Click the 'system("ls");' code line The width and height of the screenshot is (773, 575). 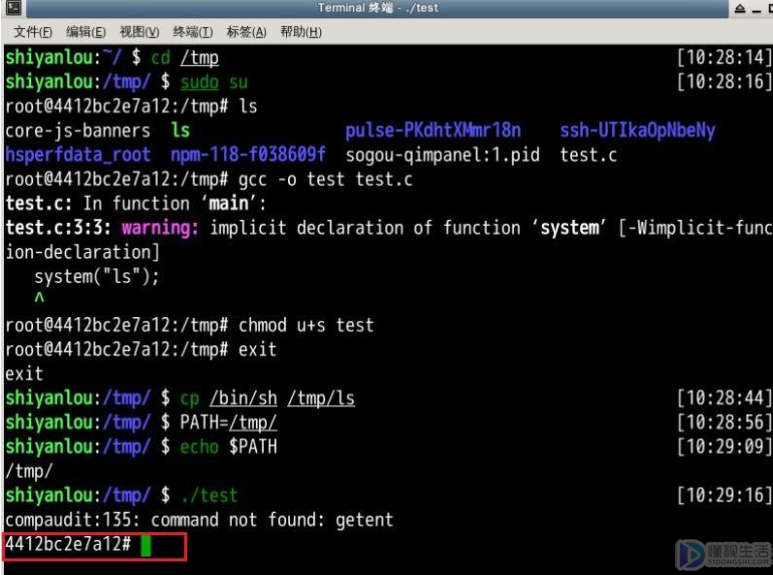pyautogui.click(x=97, y=277)
